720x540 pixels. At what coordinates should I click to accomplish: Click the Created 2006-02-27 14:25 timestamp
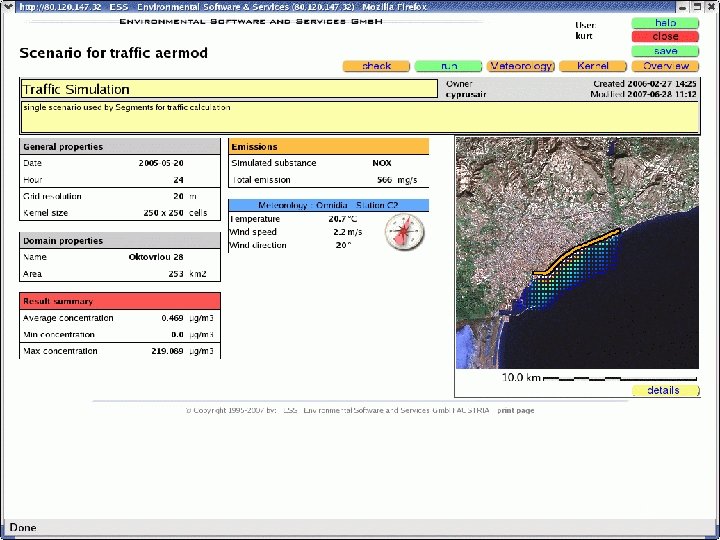click(x=645, y=84)
